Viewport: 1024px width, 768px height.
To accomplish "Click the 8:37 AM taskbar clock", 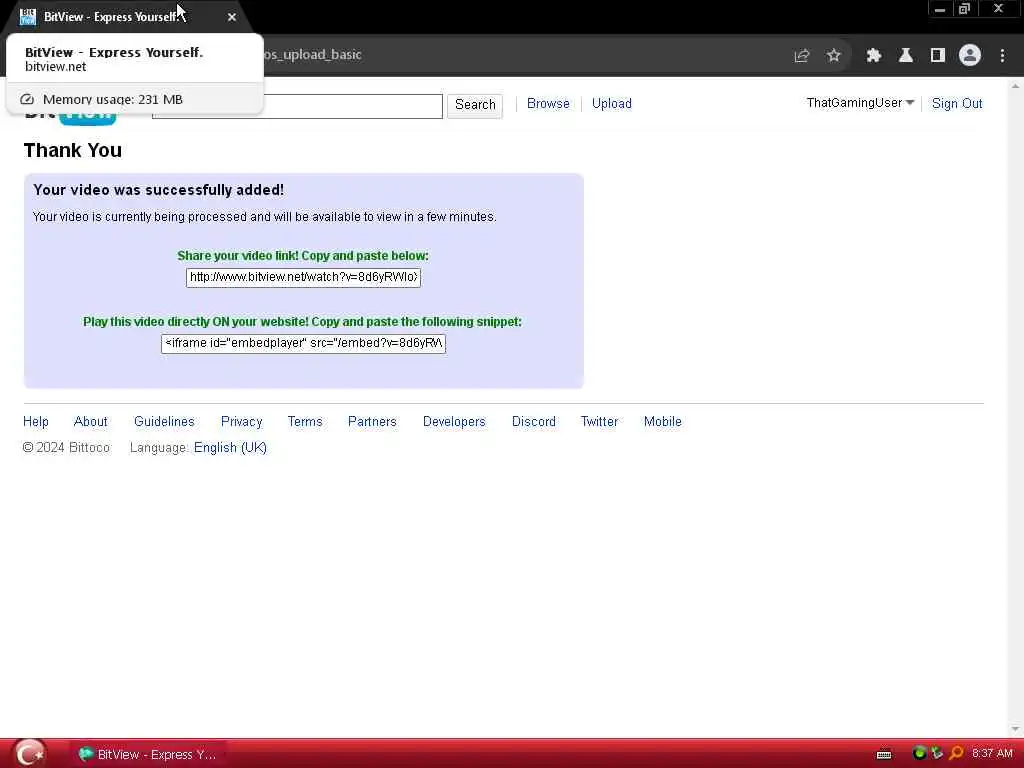I will 992,753.
